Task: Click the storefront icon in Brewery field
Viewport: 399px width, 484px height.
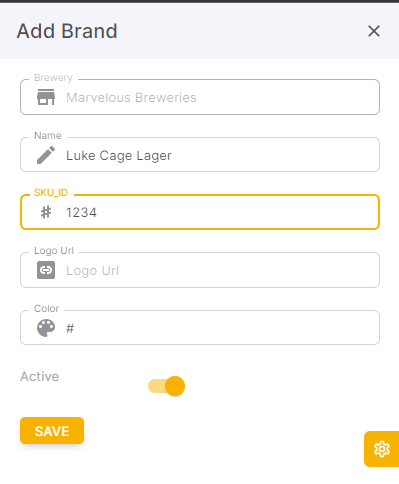Action: 46,97
